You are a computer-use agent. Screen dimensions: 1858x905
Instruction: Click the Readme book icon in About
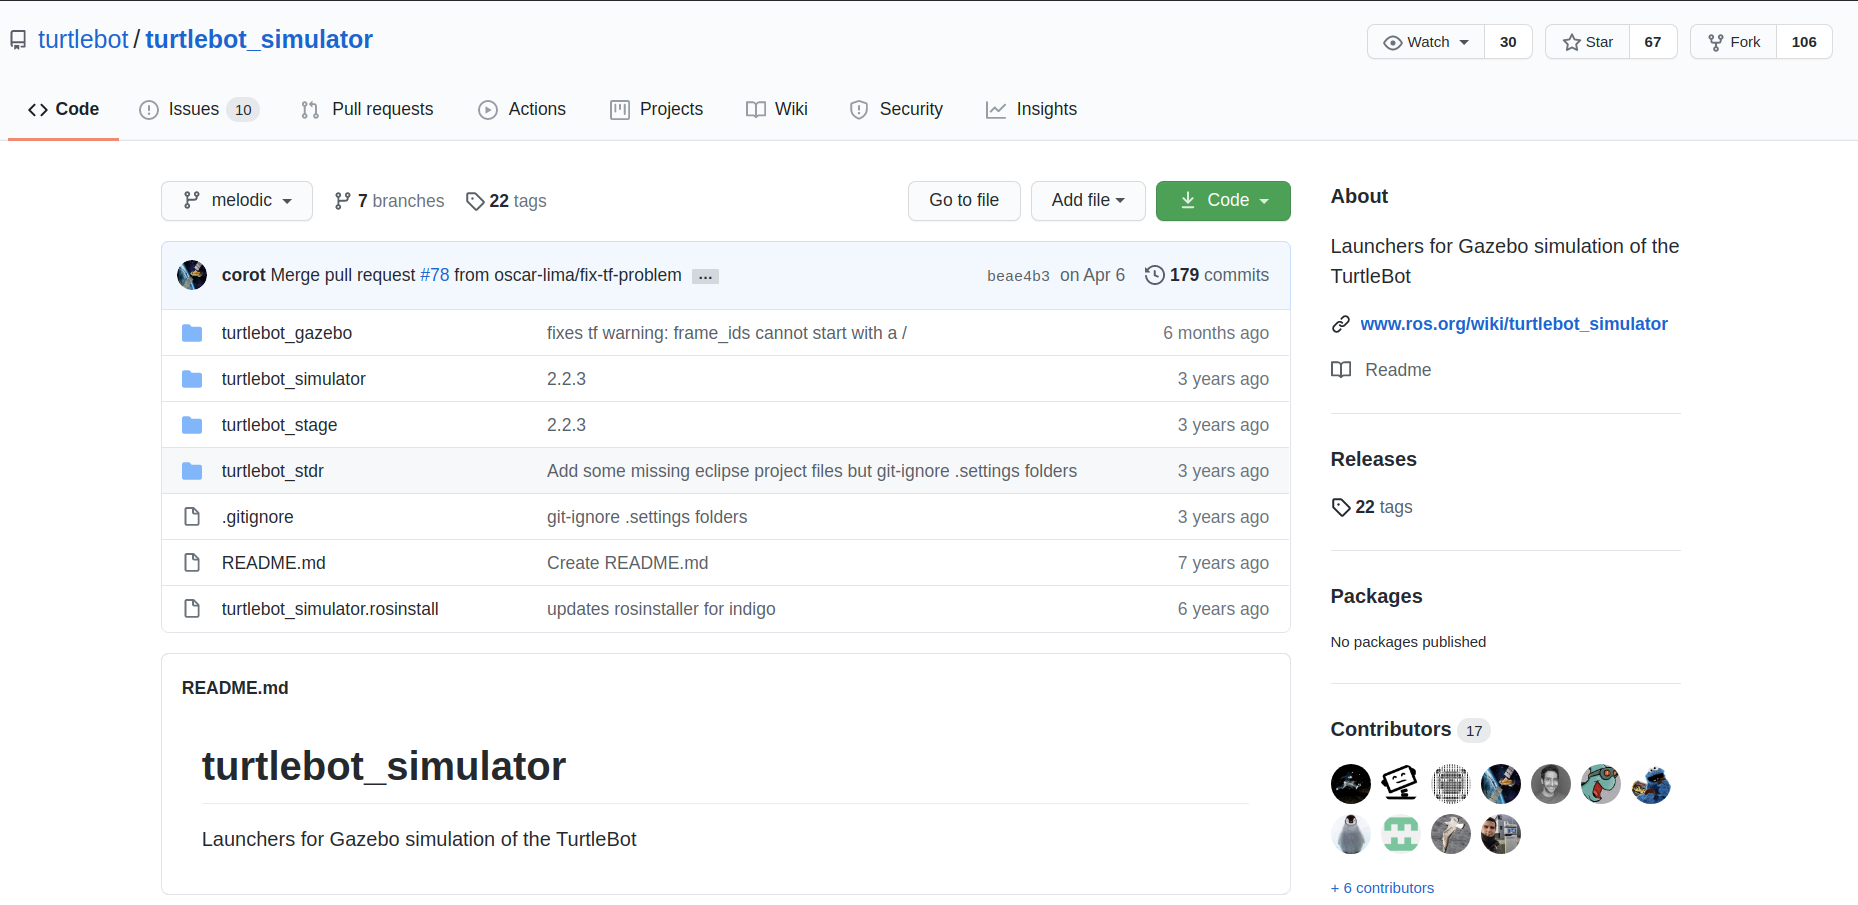1341,370
